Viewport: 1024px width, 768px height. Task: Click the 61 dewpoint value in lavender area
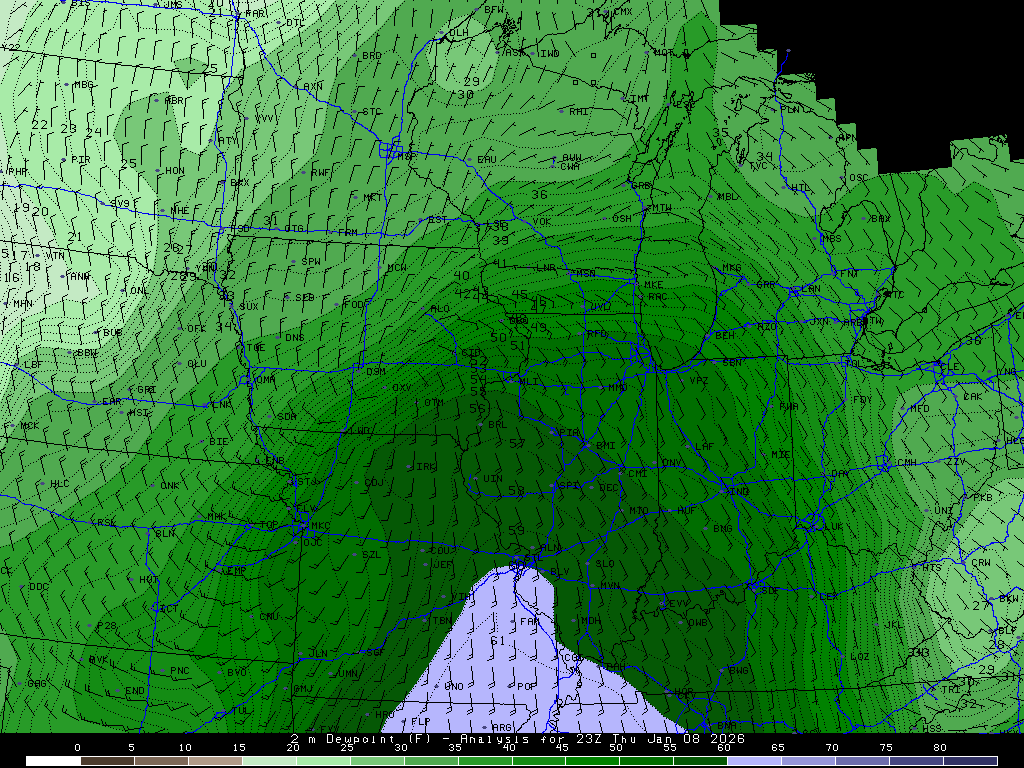point(498,641)
